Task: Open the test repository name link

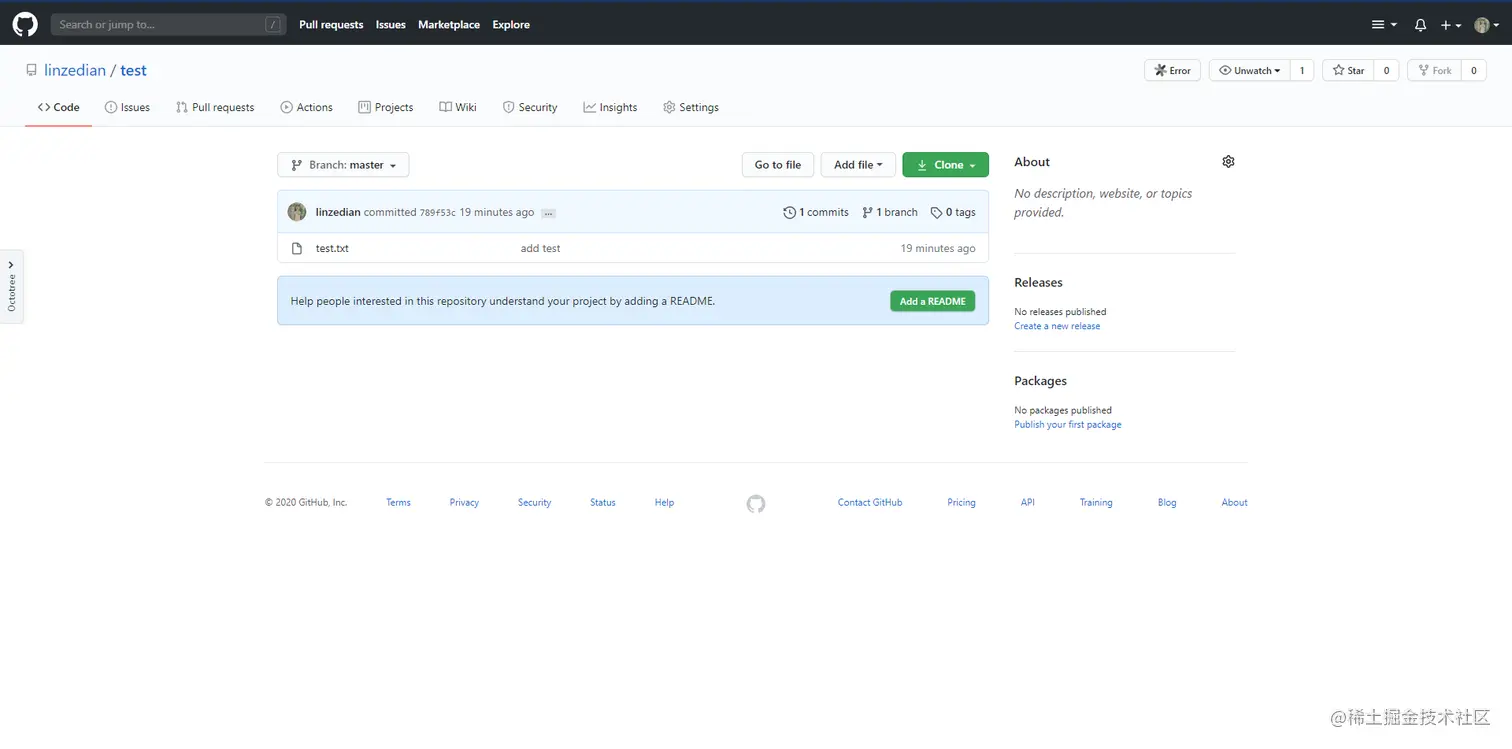Action: click(133, 71)
